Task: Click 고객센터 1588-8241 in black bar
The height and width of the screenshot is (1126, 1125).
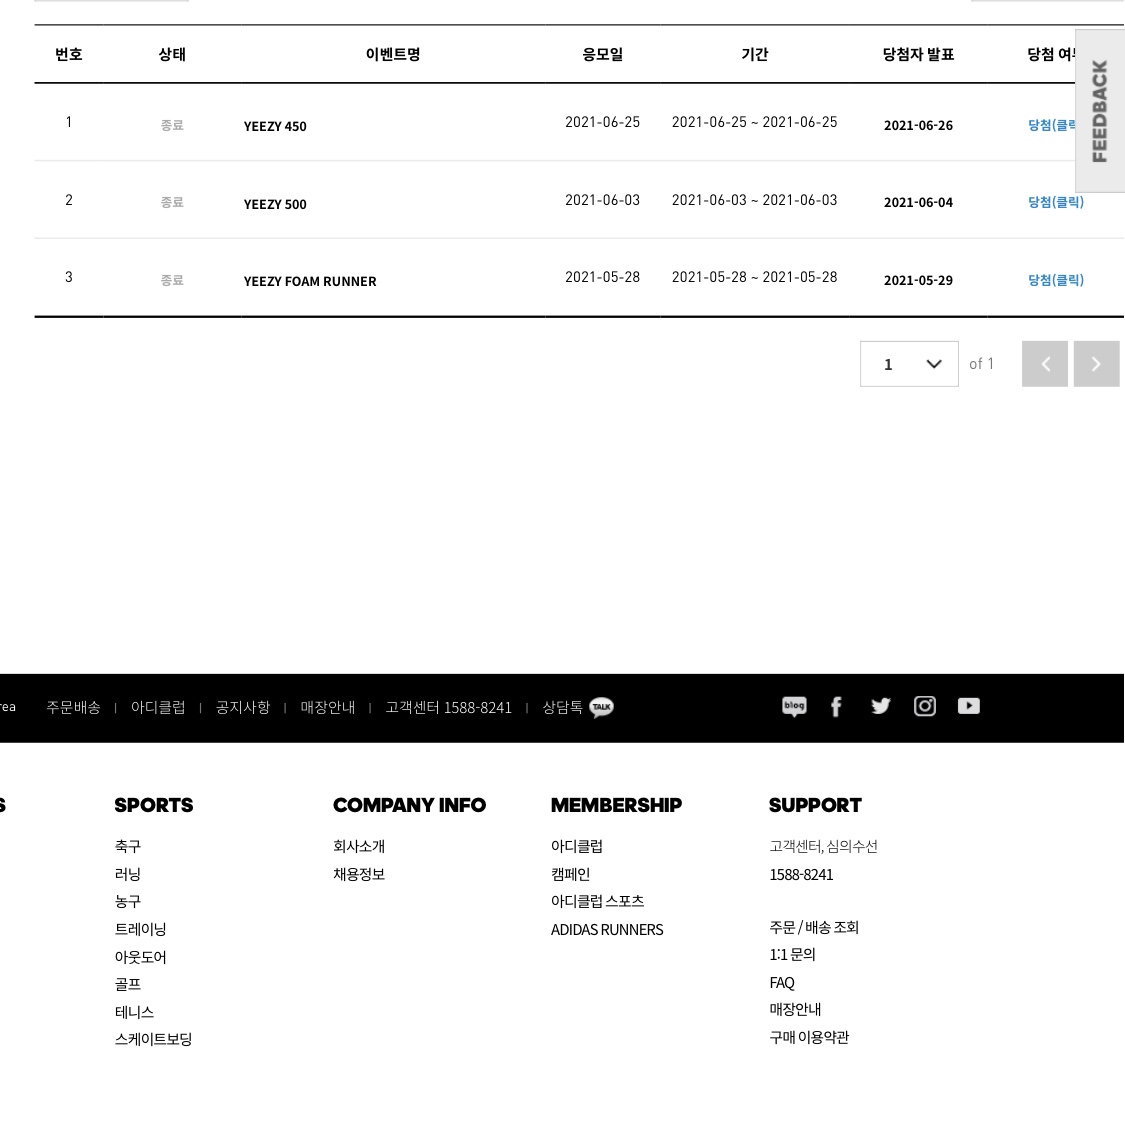Action: click(448, 707)
